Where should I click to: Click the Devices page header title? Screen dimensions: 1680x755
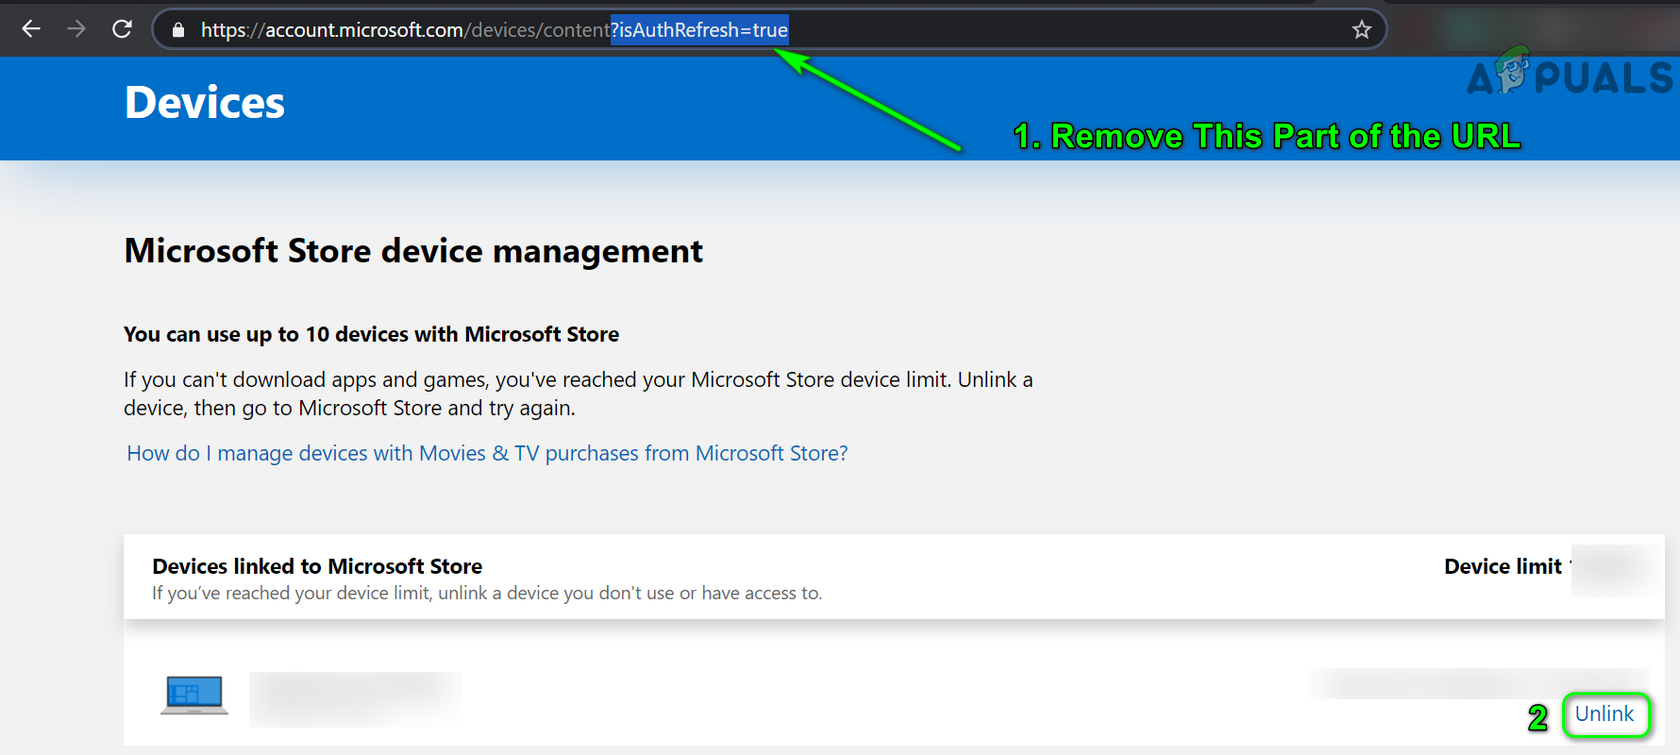(x=205, y=103)
